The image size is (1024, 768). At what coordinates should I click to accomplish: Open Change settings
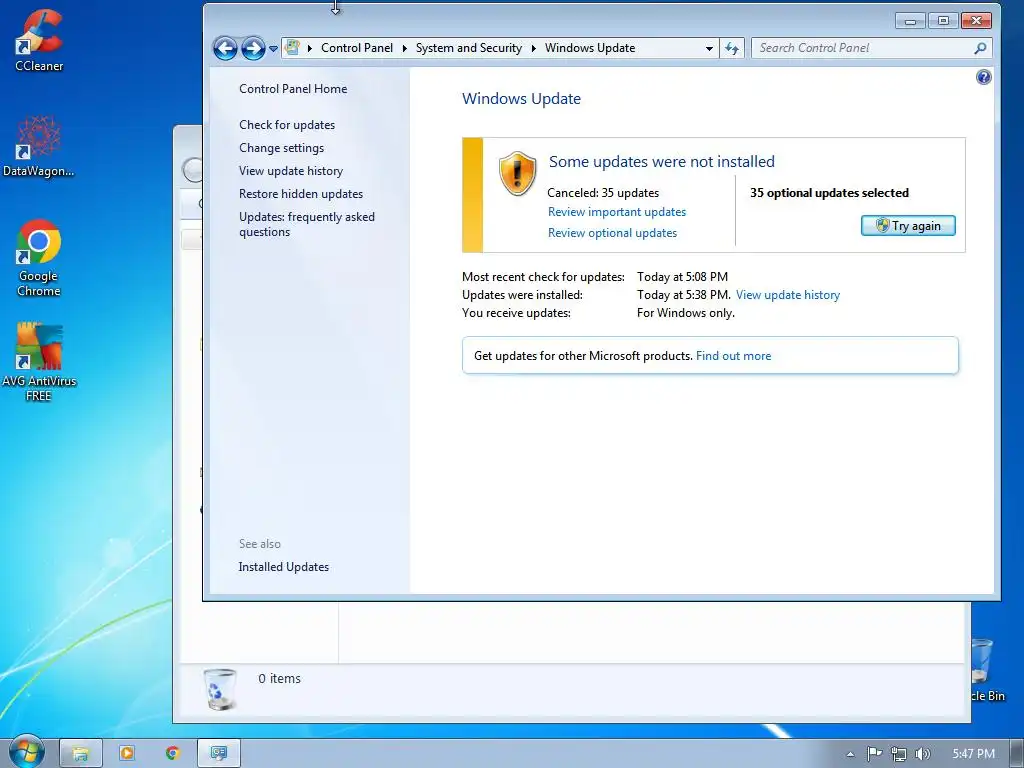coord(281,148)
